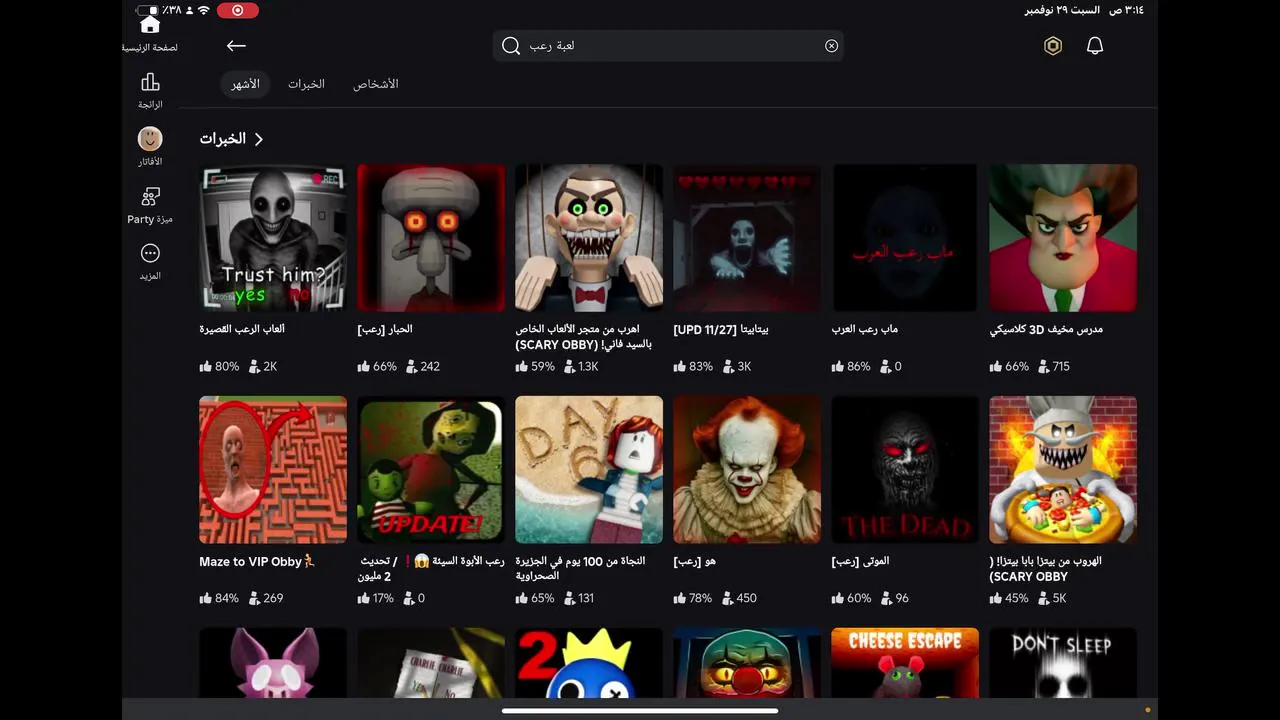Open the ماب رعب العرب thumbnail
Screen dimensions: 1280x720
pyautogui.click(x=905, y=238)
